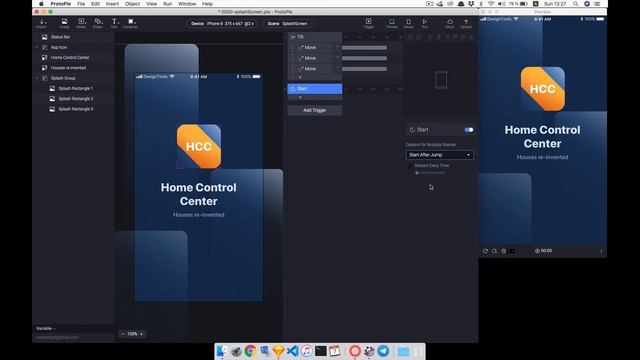
Task: Open Sketch from the Dock
Action: point(279,351)
